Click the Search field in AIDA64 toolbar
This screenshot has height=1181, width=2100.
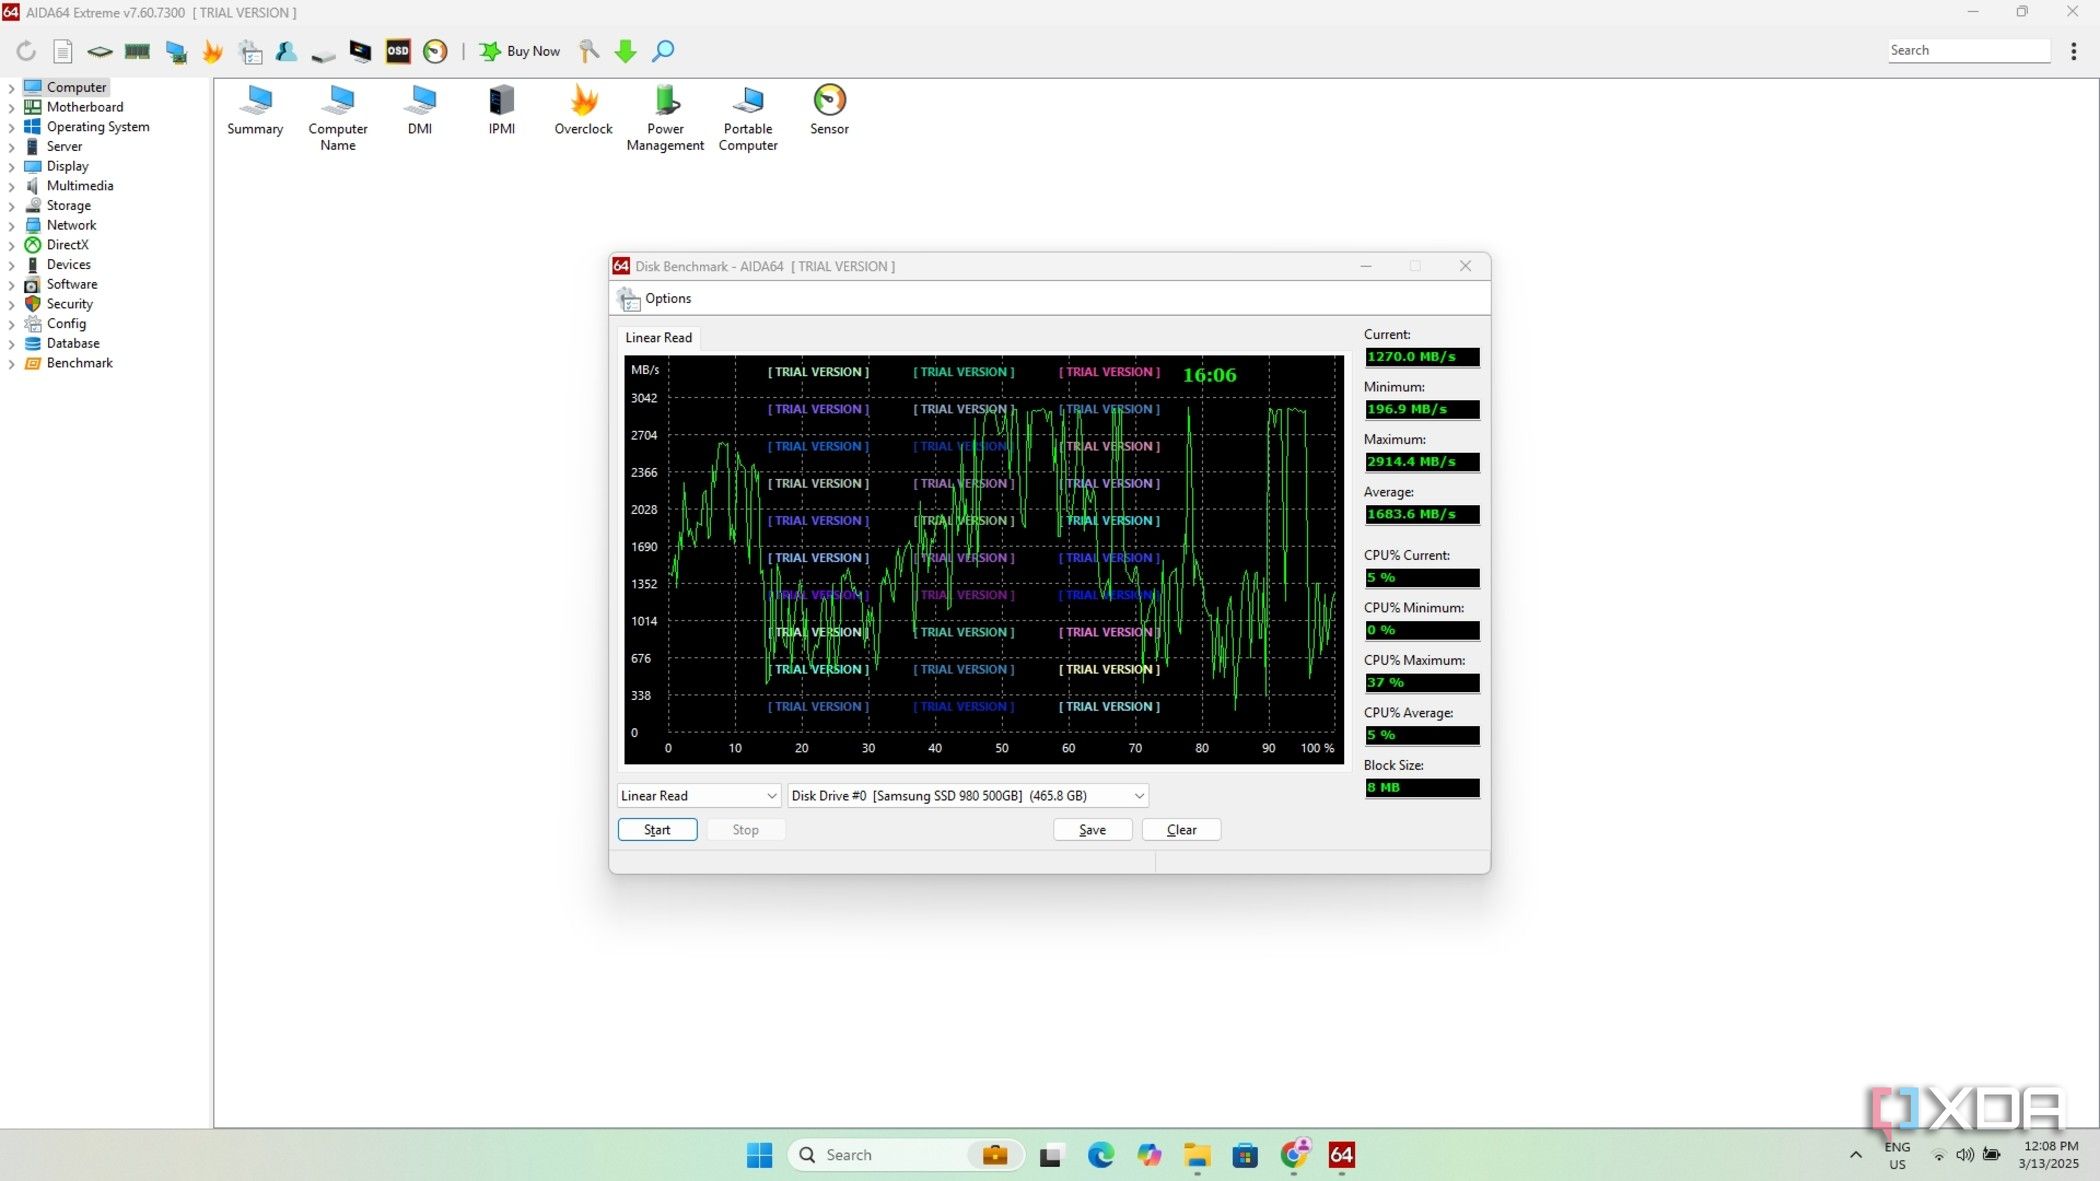point(1968,50)
